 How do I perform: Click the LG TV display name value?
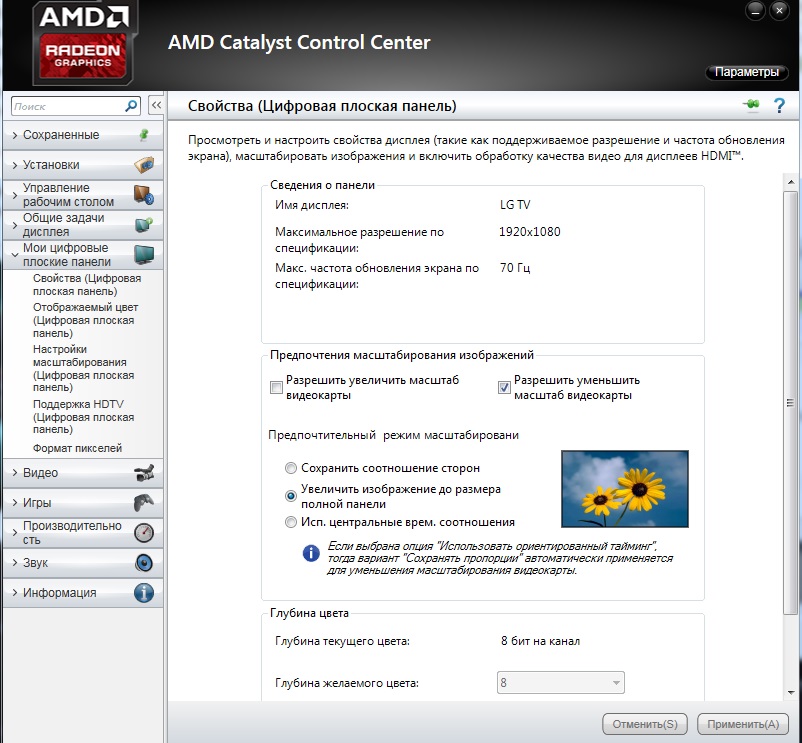pyautogui.click(x=515, y=205)
